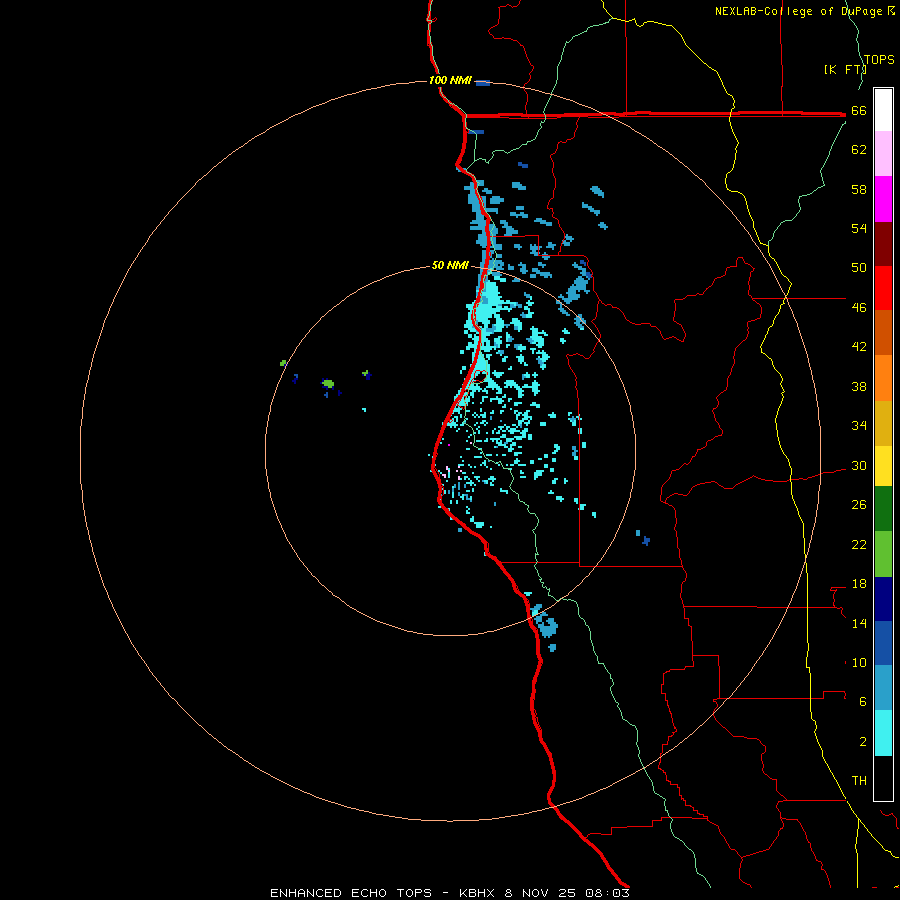Select the "38" legend value
Viewport: 900px width, 900px height.
pos(859,387)
